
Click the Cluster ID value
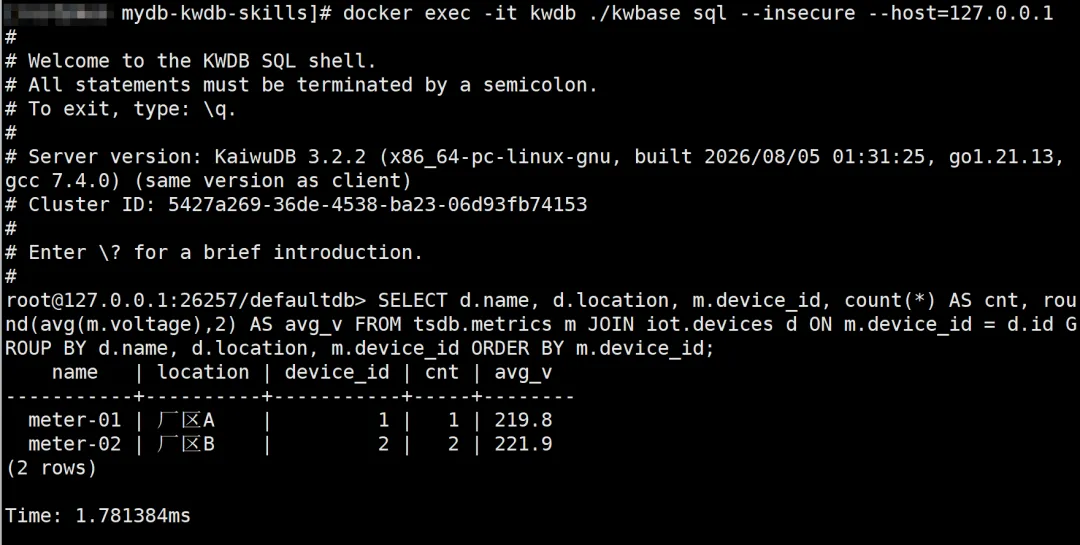377,205
